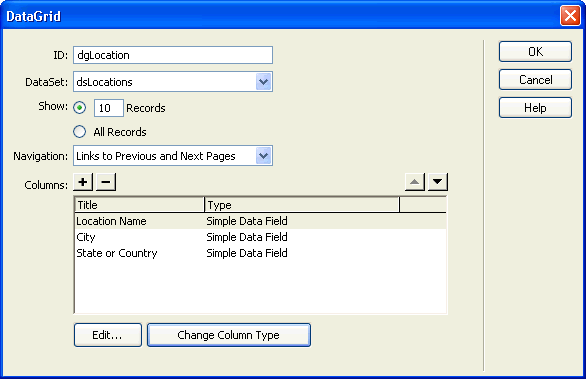The width and height of the screenshot is (586, 379).
Task: Click Simple Data Field type for Location Name
Action: tap(247, 221)
